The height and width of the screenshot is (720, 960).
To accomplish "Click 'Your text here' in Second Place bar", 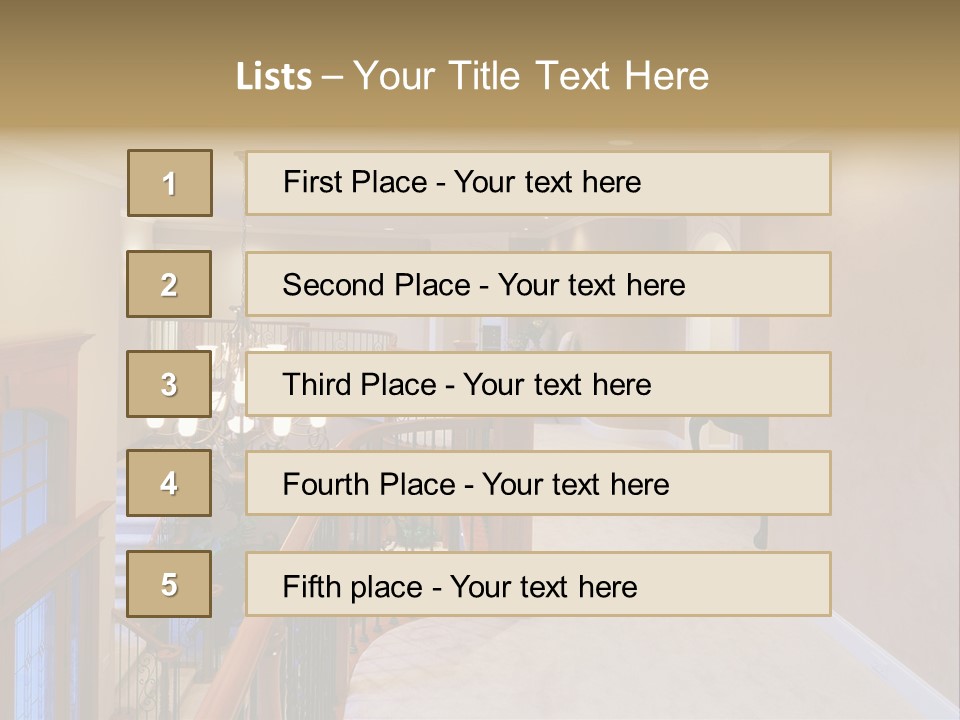I will pos(591,285).
